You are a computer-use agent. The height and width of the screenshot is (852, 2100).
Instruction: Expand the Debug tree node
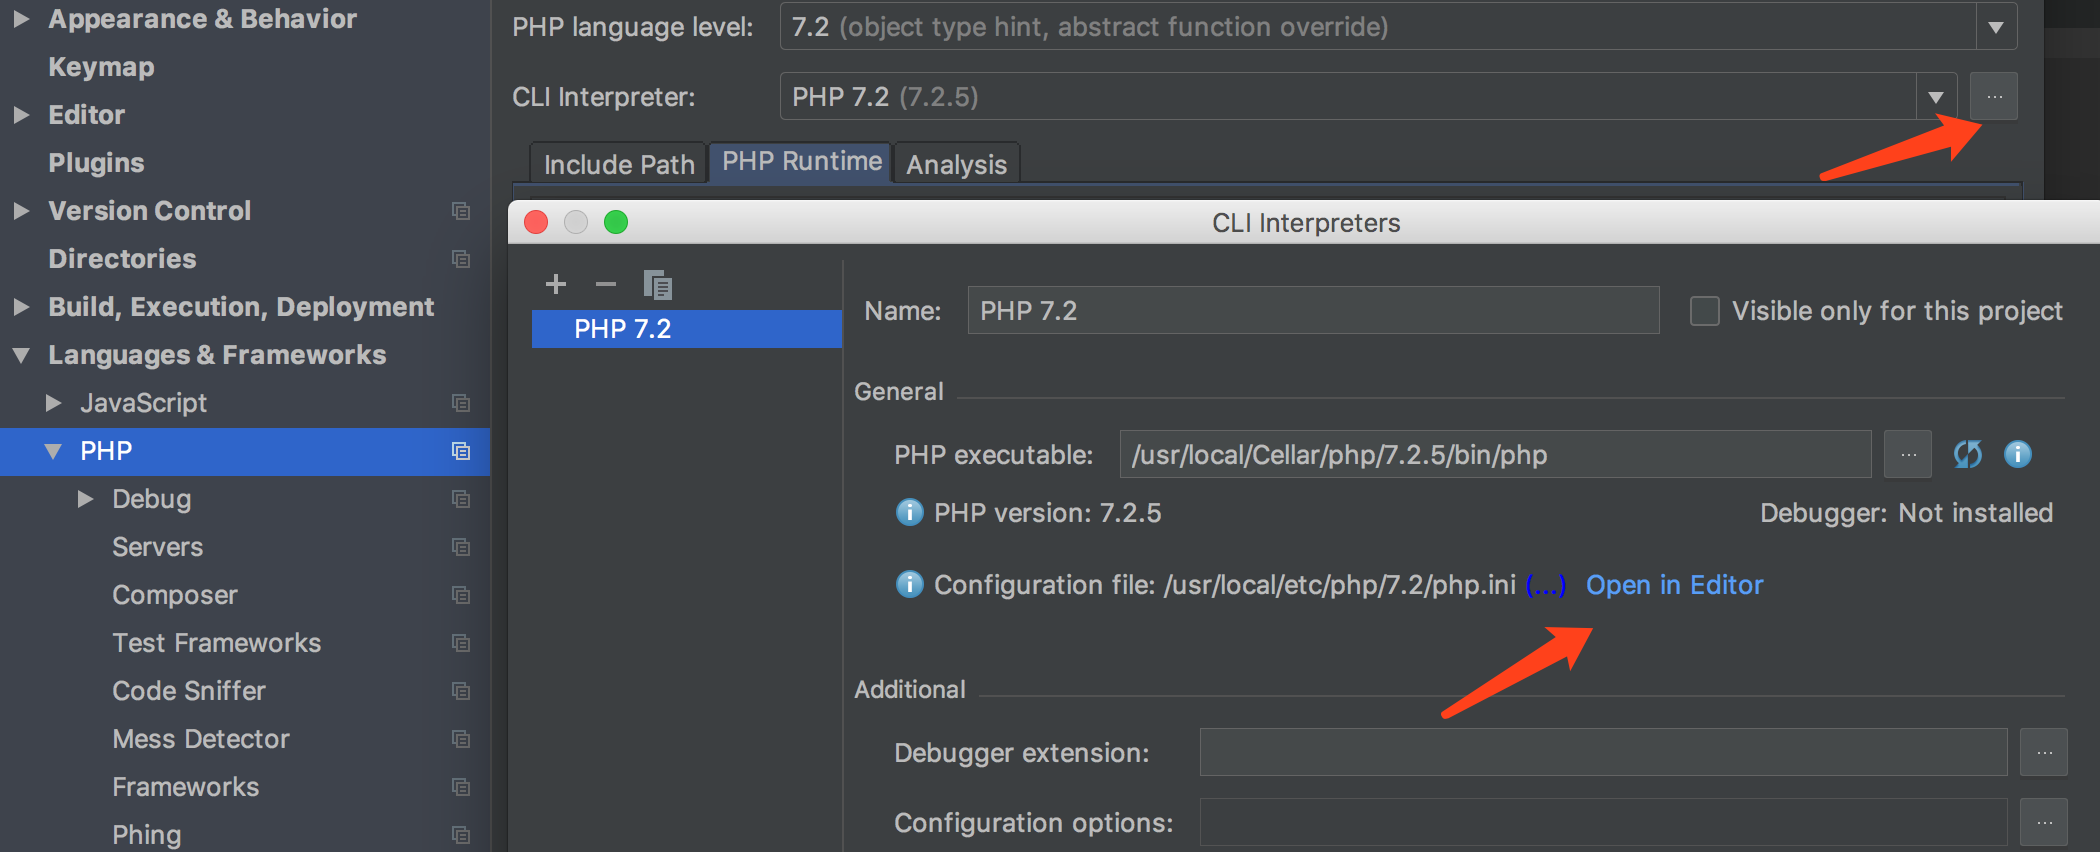click(x=86, y=499)
